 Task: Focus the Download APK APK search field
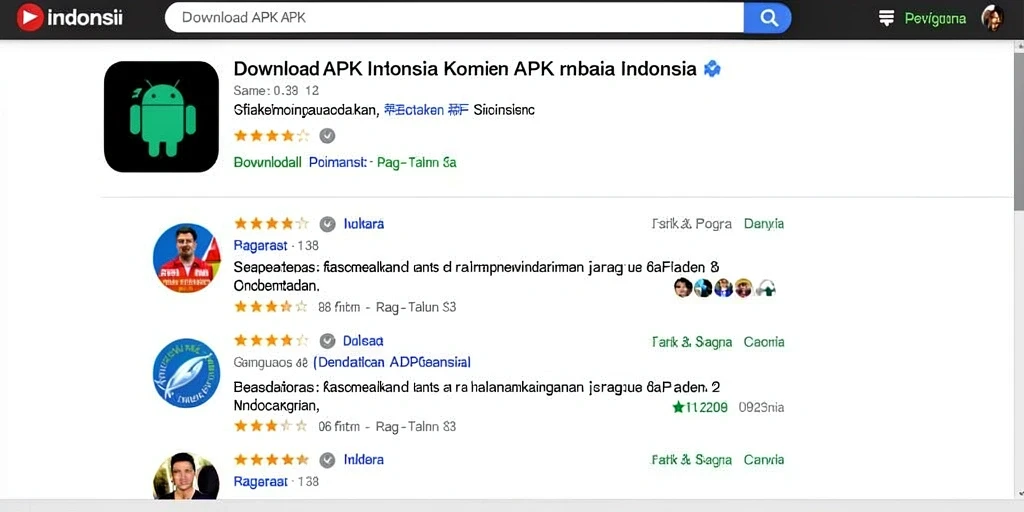click(454, 18)
